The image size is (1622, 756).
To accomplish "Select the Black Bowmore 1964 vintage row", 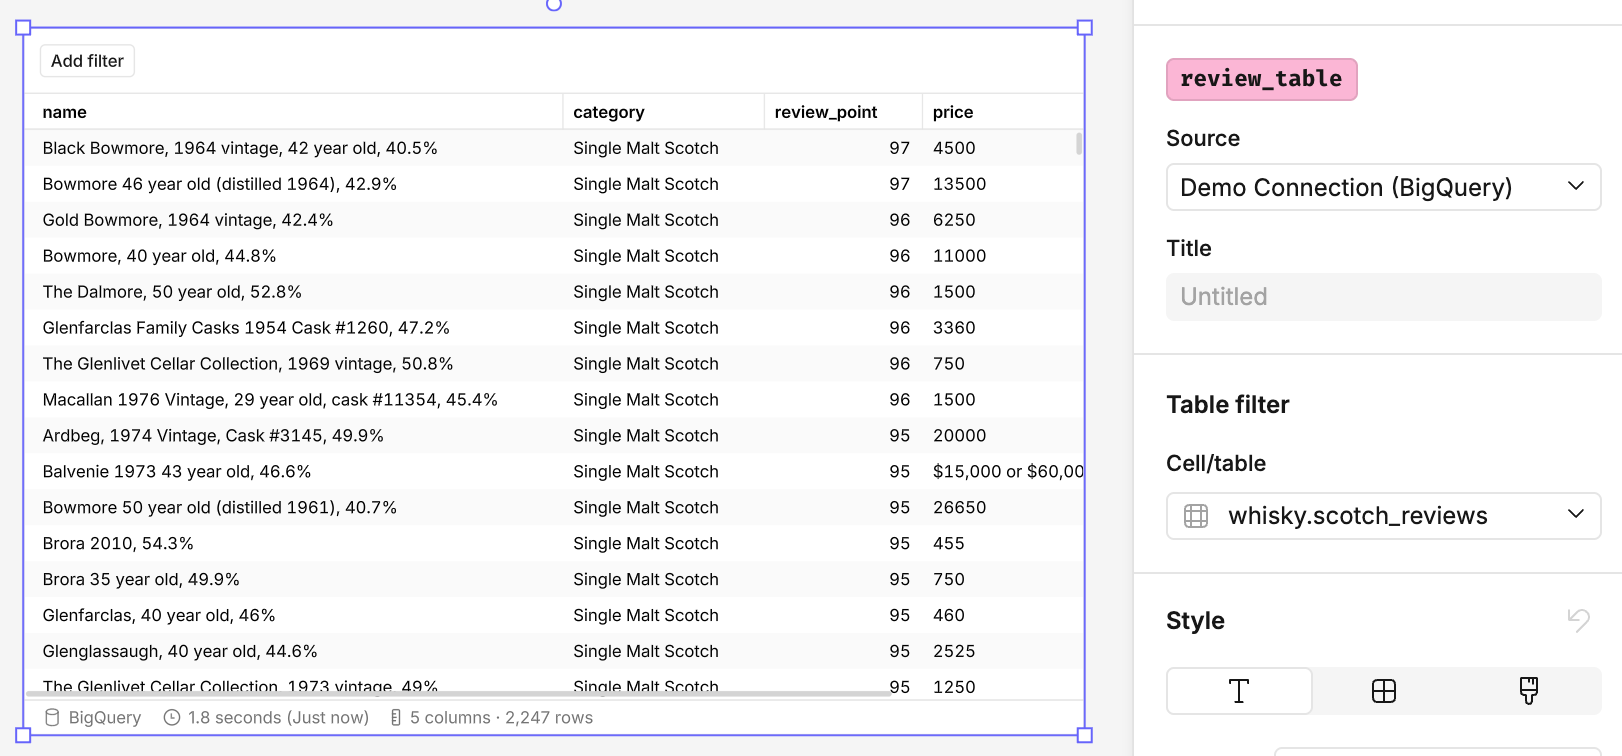I will [x=240, y=148].
